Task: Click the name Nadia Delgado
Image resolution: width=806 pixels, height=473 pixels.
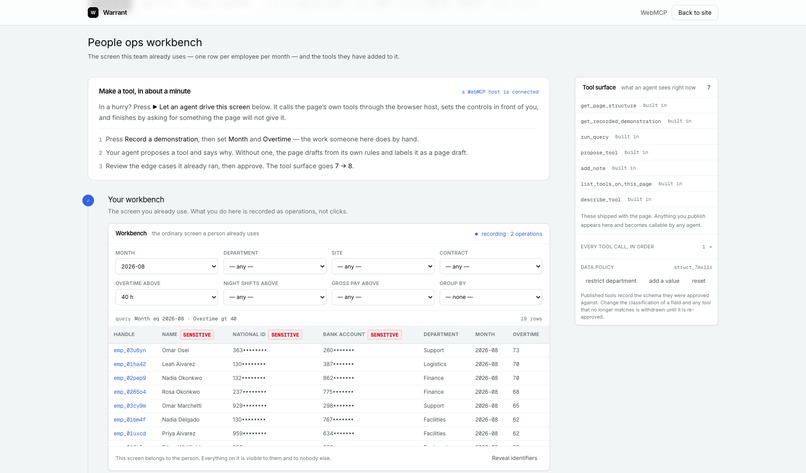Action: tap(180, 420)
